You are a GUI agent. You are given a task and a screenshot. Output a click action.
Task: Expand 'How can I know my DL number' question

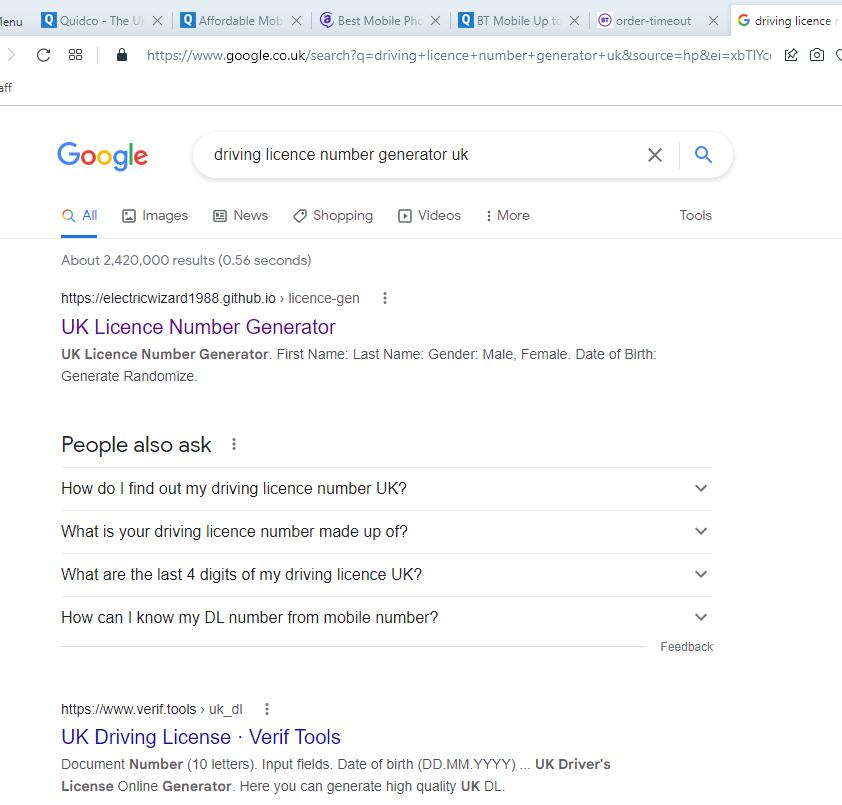click(x=387, y=618)
